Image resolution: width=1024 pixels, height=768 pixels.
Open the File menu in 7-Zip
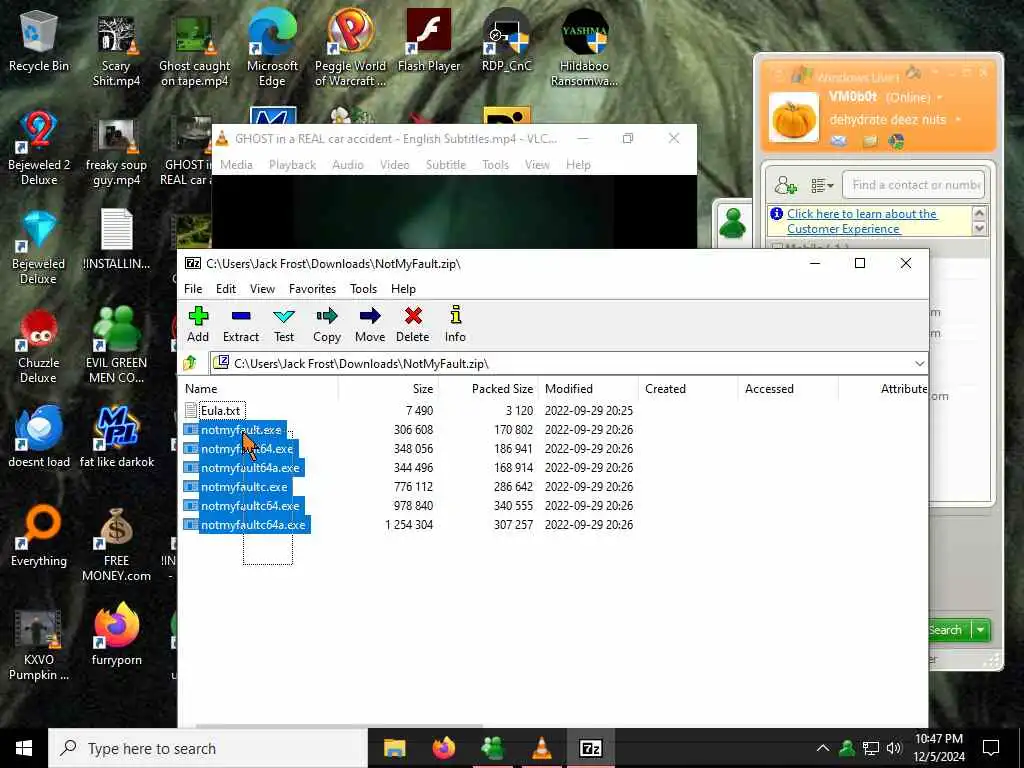point(193,289)
